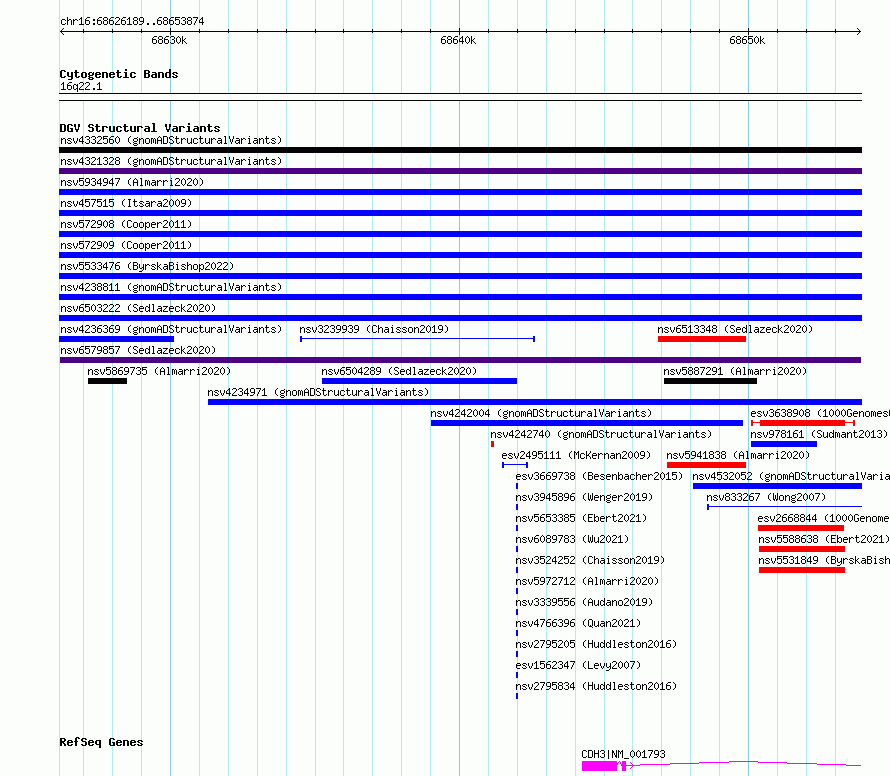890x776 pixels.
Task: Click the nsv457515 (Itsara2009) label
Action: pyautogui.click(x=126, y=203)
